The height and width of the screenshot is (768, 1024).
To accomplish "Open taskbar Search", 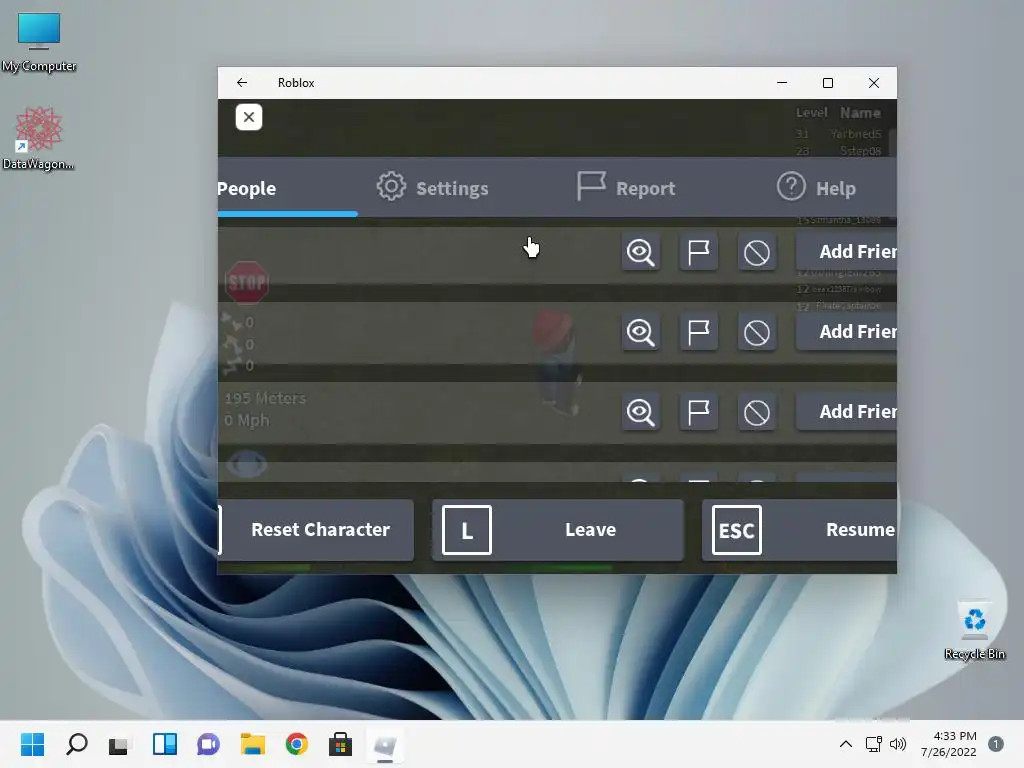I will click(x=76, y=744).
